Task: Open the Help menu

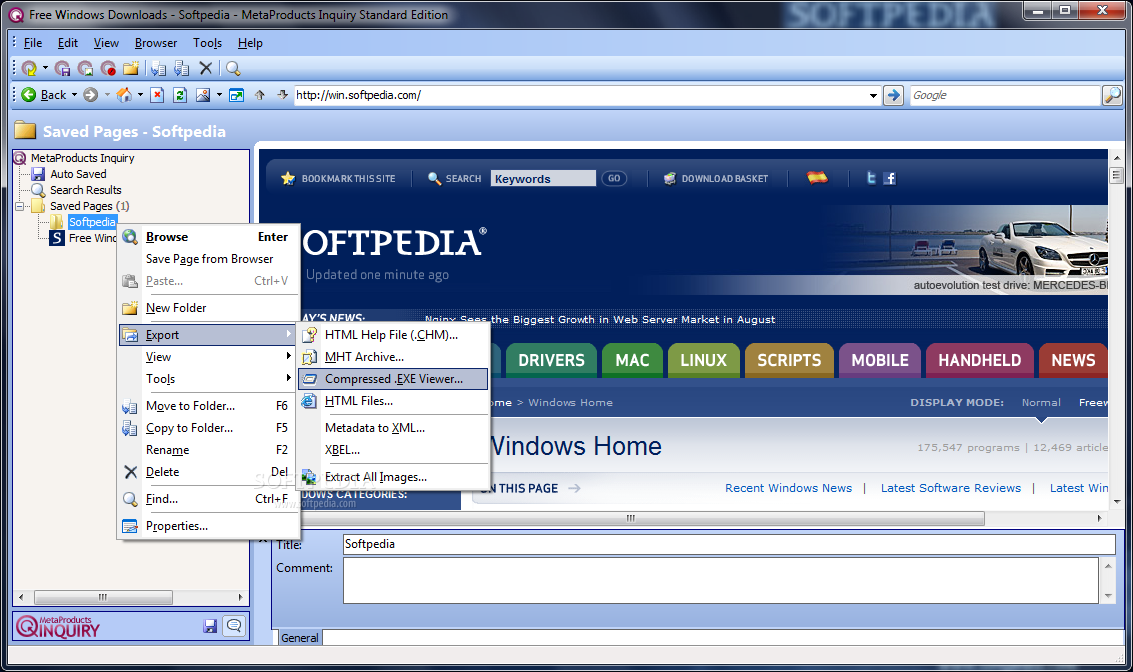Action: [x=250, y=43]
